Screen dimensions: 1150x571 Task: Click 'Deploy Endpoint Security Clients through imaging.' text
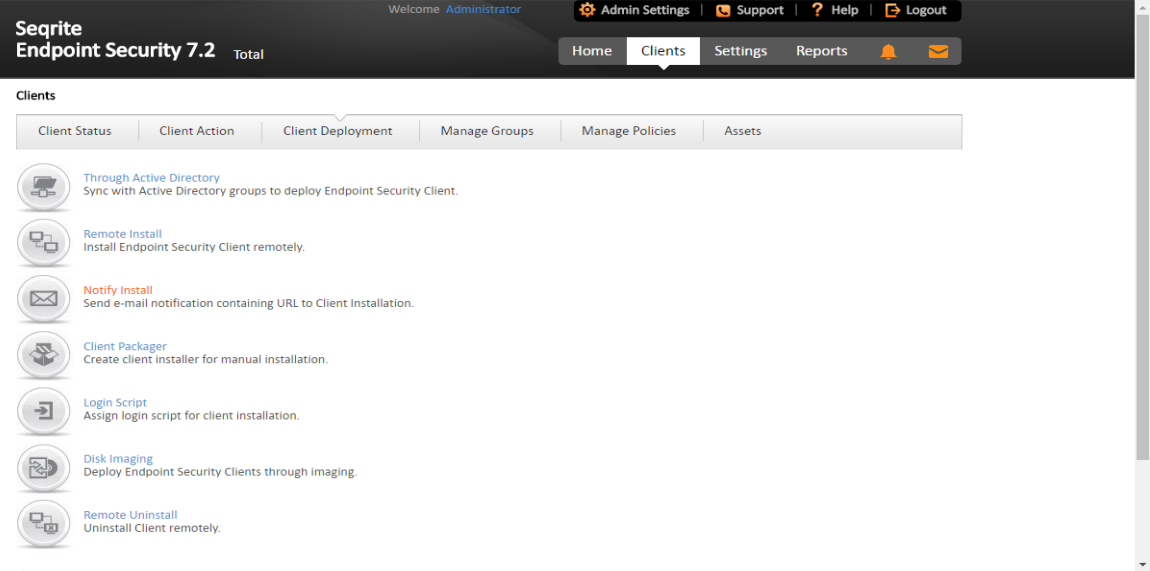tap(220, 472)
